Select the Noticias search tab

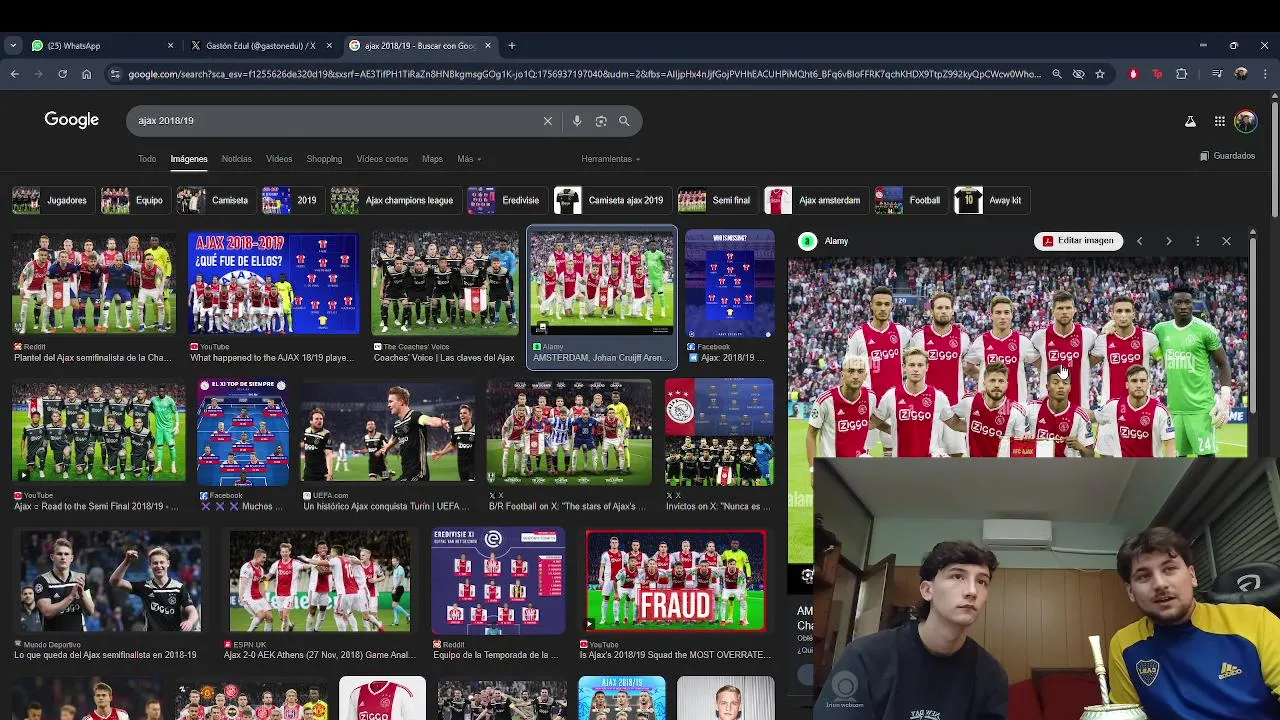(x=236, y=159)
